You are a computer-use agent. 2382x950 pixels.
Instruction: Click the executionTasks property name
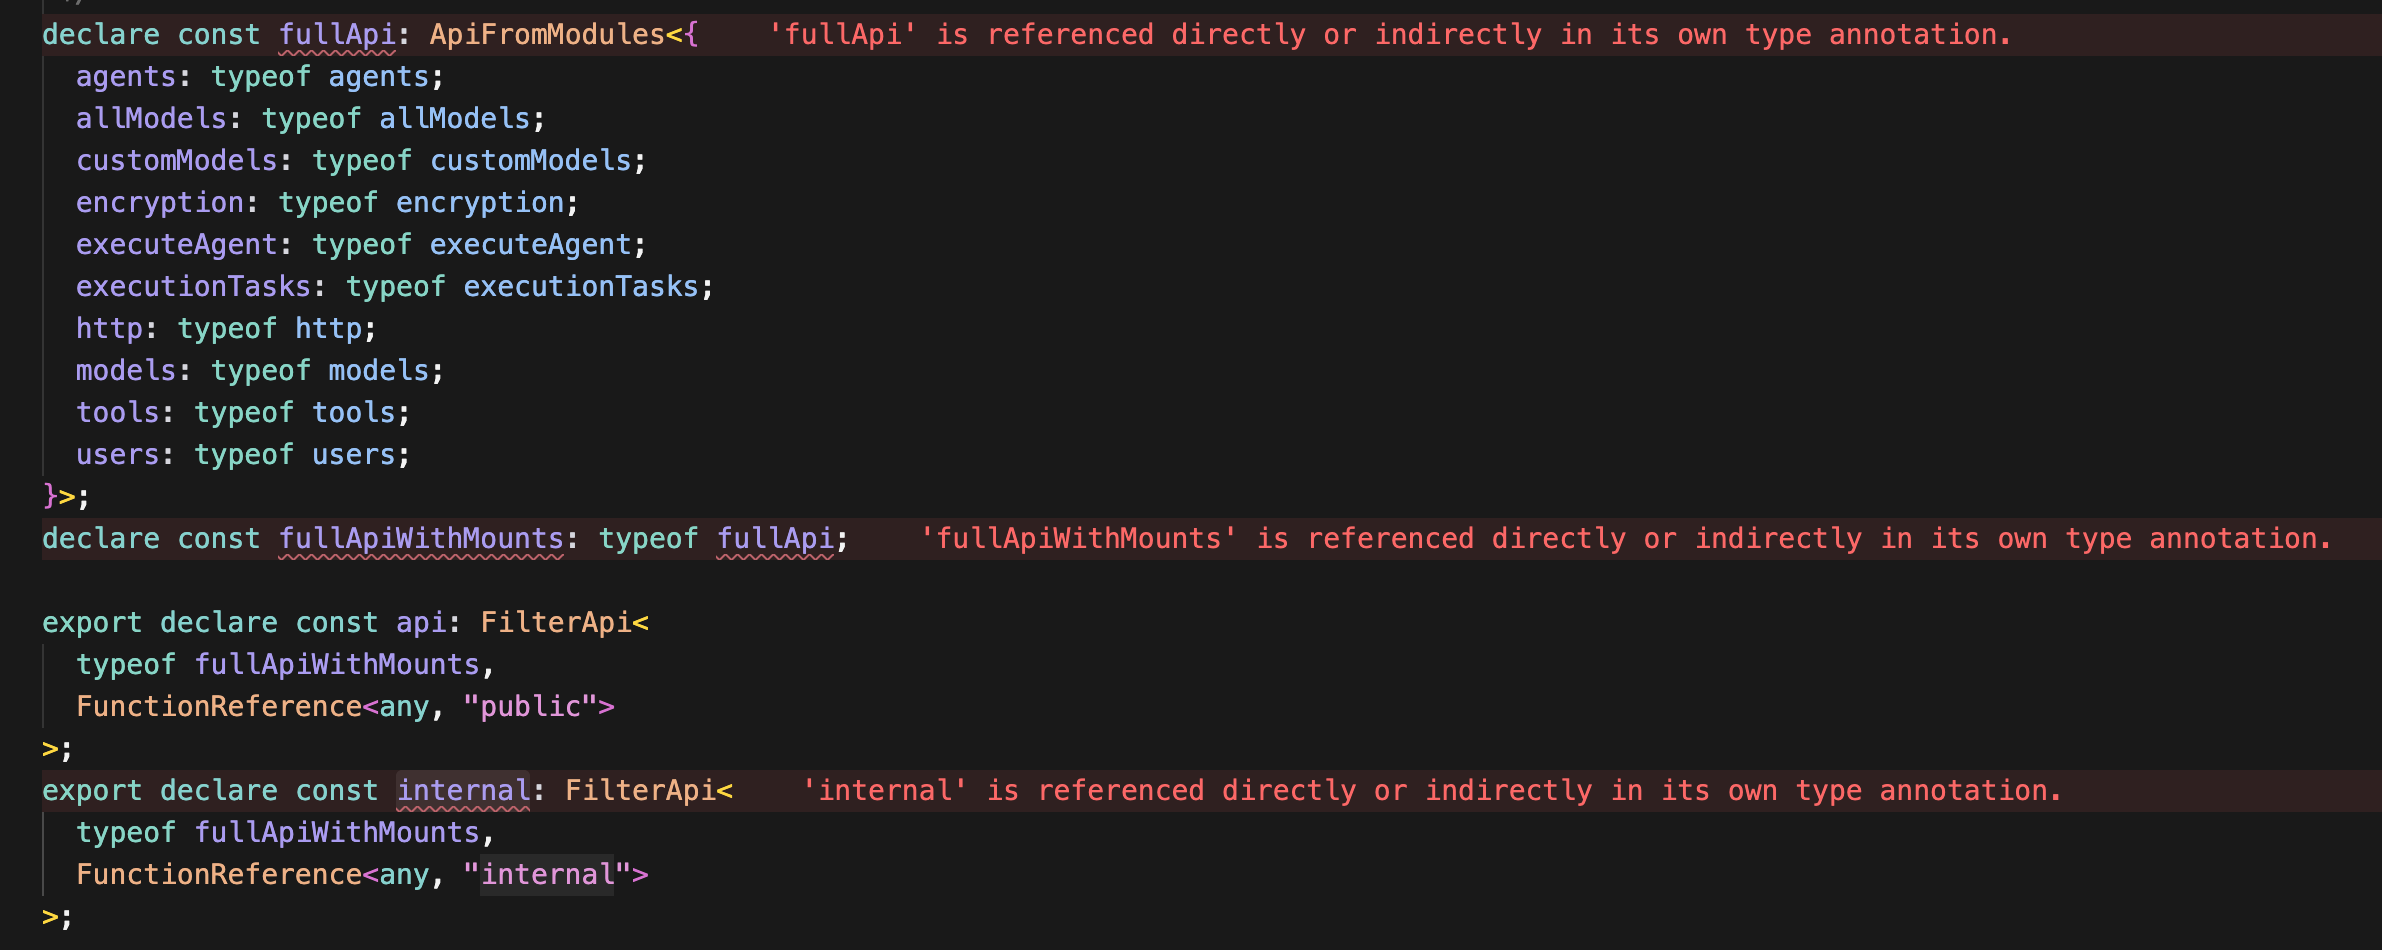click(x=194, y=287)
